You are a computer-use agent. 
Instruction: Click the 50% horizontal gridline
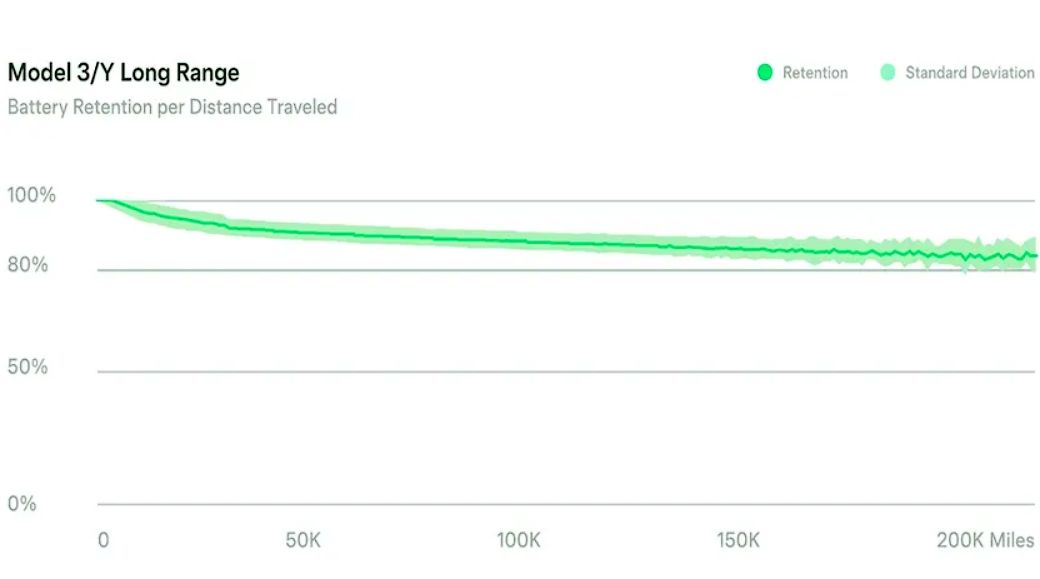tap(566, 371)
